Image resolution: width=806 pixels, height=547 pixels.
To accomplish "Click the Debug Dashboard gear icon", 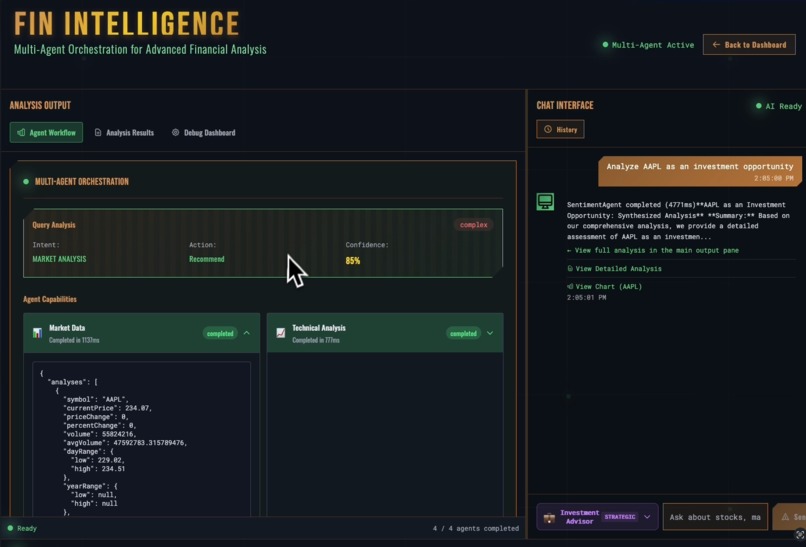I will pyautogui.click(x=175, y=133).
